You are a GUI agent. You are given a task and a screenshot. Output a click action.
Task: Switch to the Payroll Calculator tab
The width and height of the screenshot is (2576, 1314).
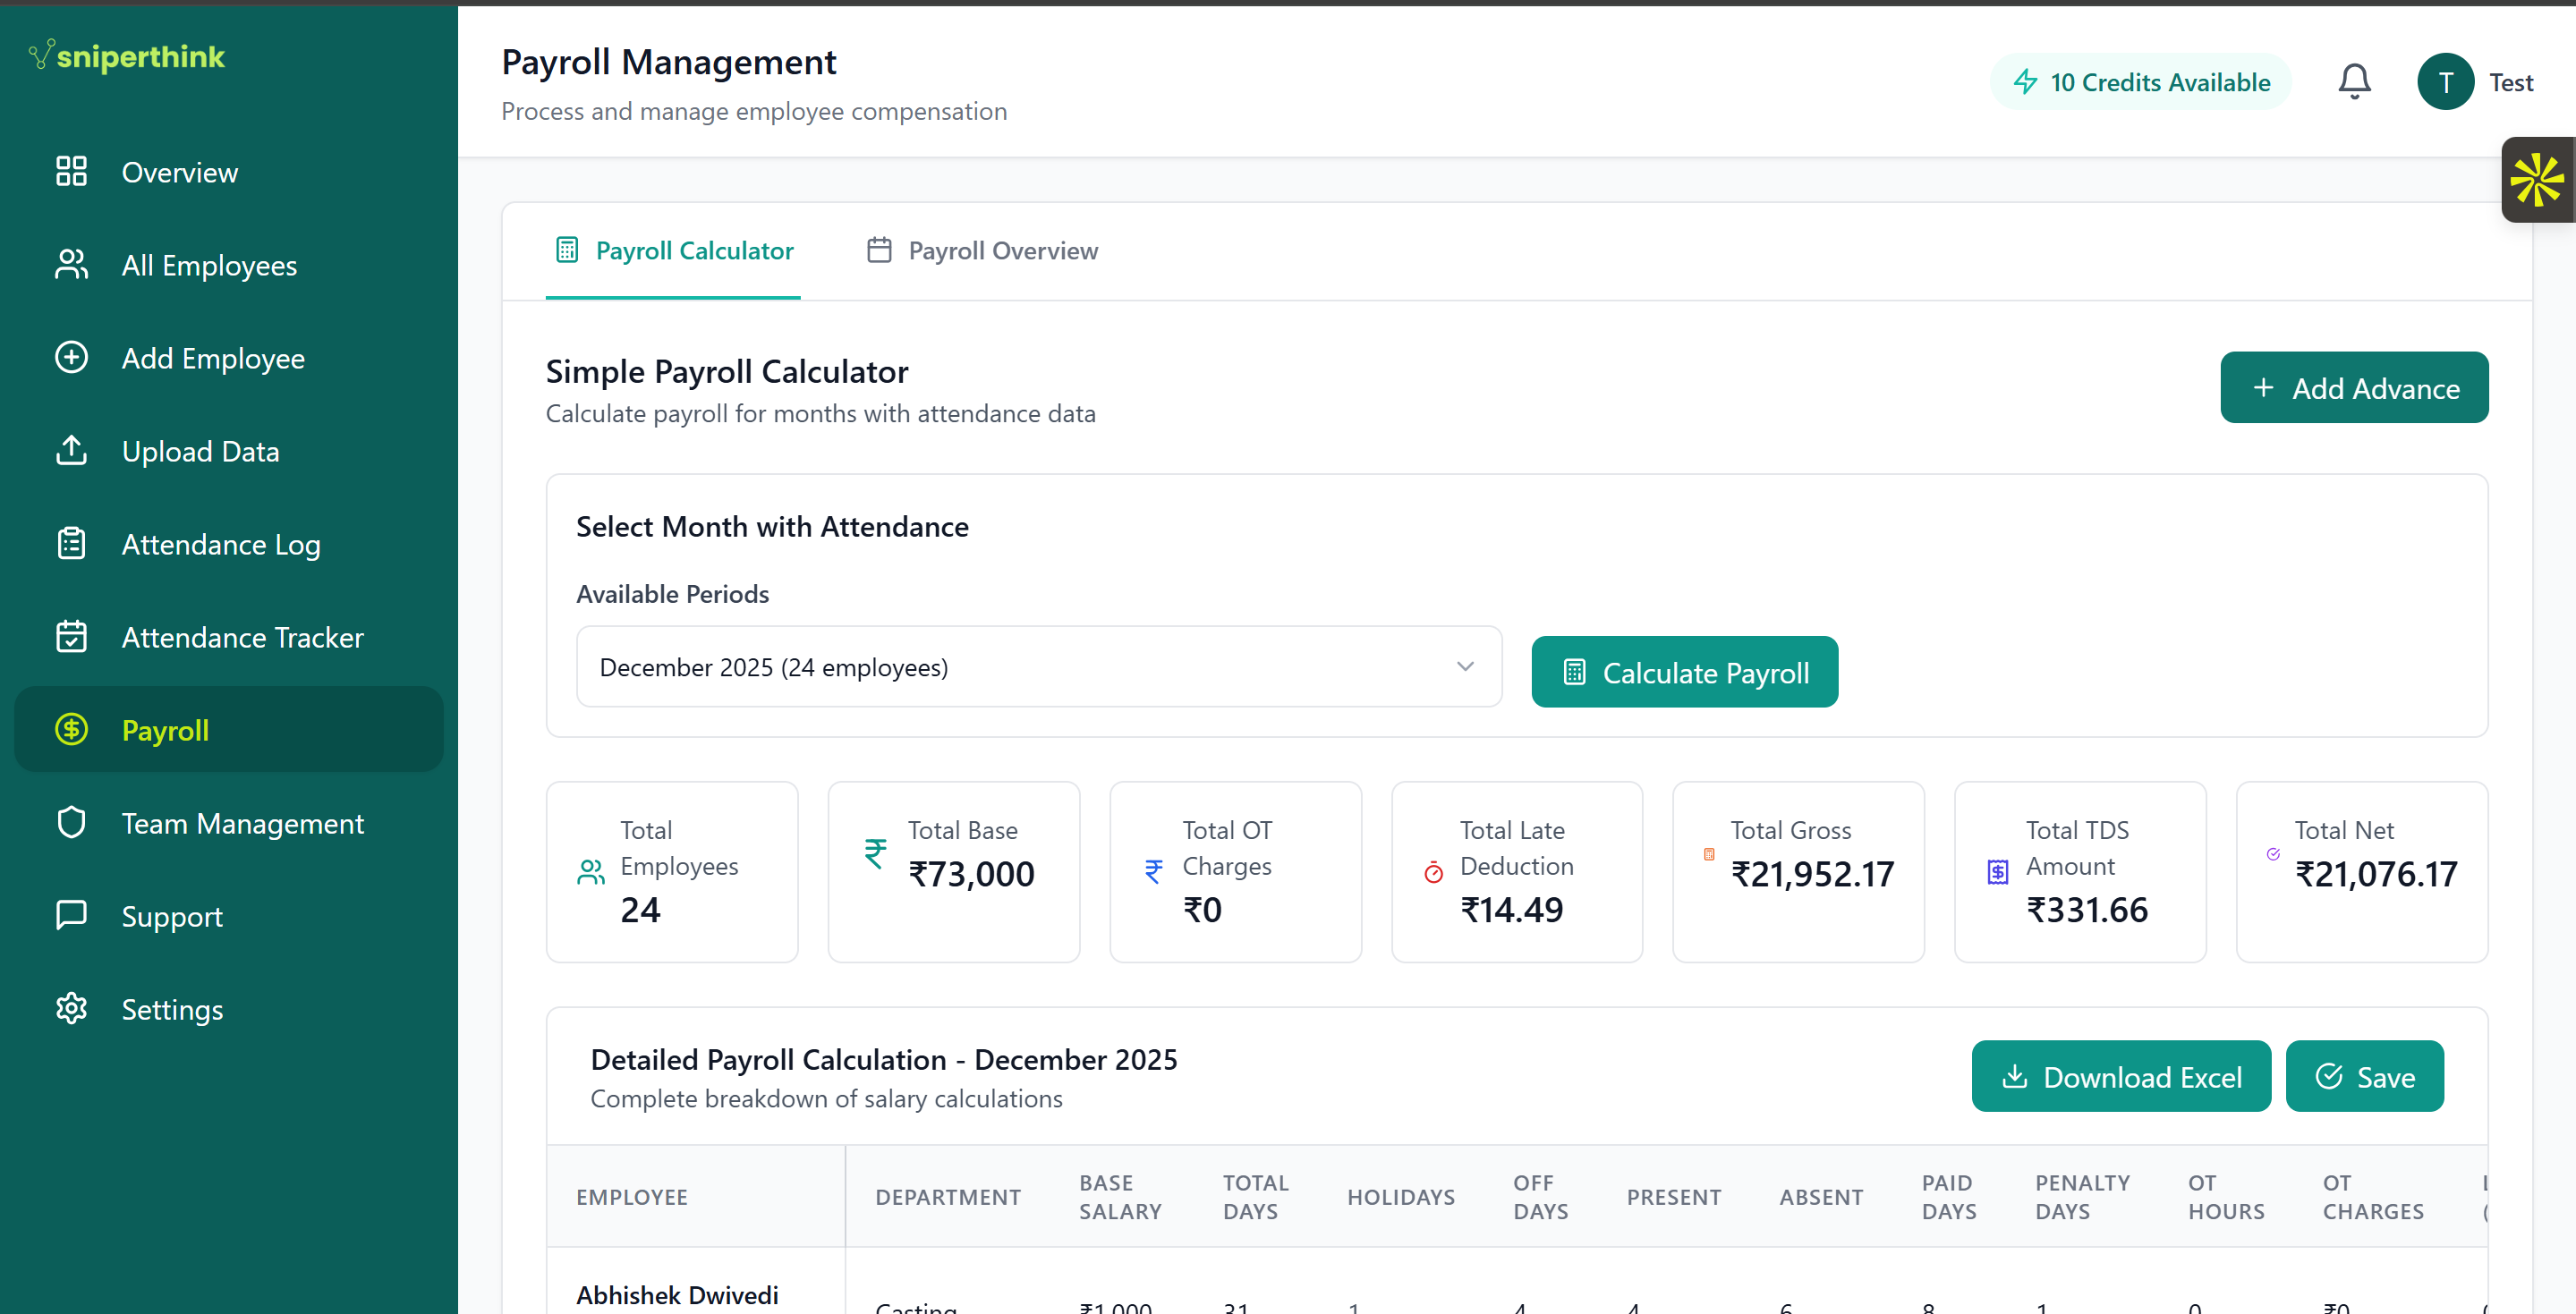[673, 251]
